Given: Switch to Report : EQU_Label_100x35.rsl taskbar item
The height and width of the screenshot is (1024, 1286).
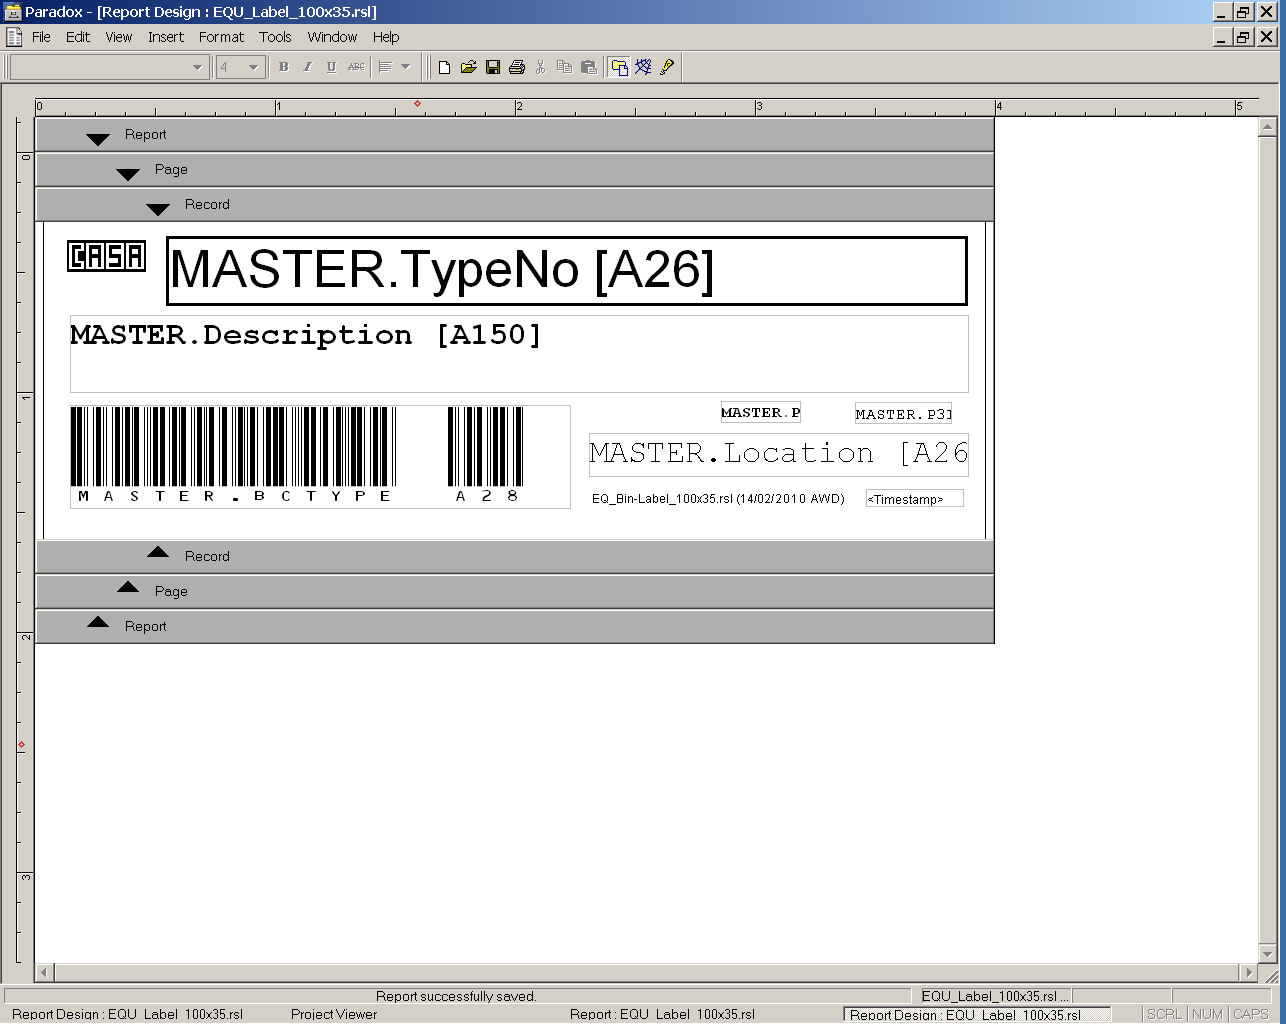Looking at the screenshot, I should point(662,1014).
